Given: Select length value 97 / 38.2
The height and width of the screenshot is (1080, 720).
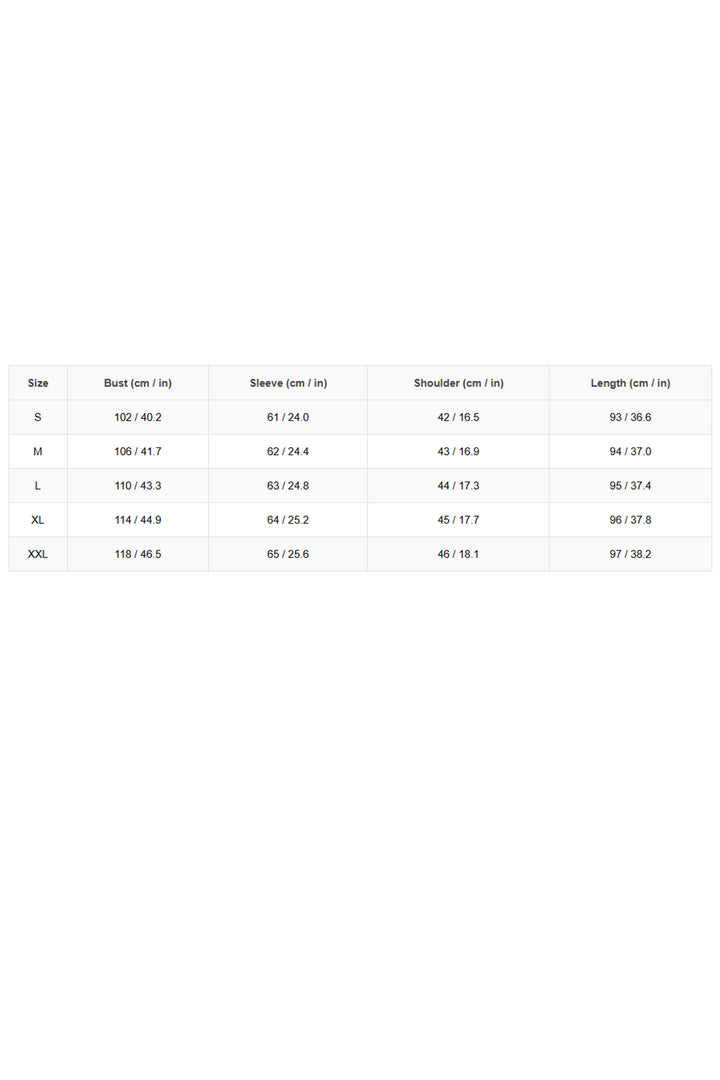Looking at the screenshot, I should [630, 554].
